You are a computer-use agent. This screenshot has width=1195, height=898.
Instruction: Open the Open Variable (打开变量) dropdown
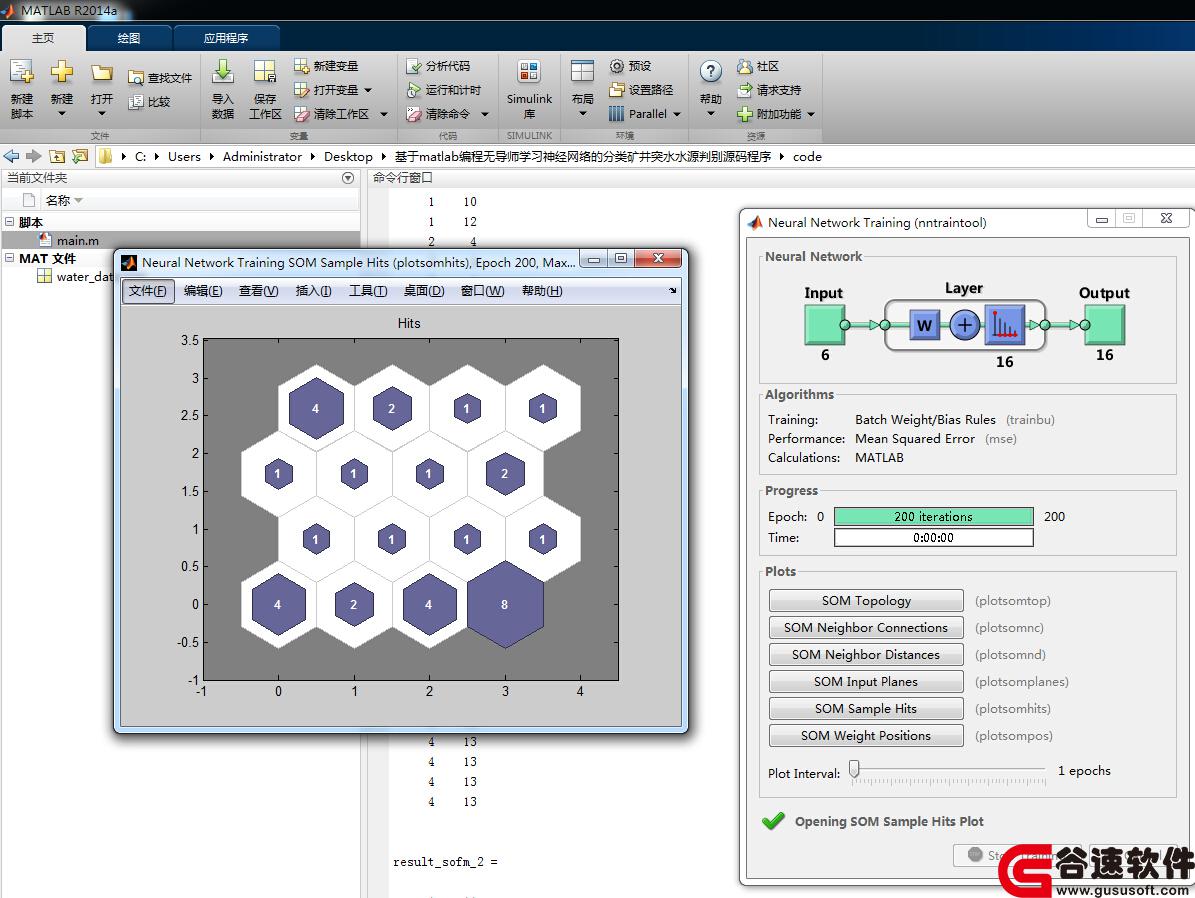coord(368,90)
